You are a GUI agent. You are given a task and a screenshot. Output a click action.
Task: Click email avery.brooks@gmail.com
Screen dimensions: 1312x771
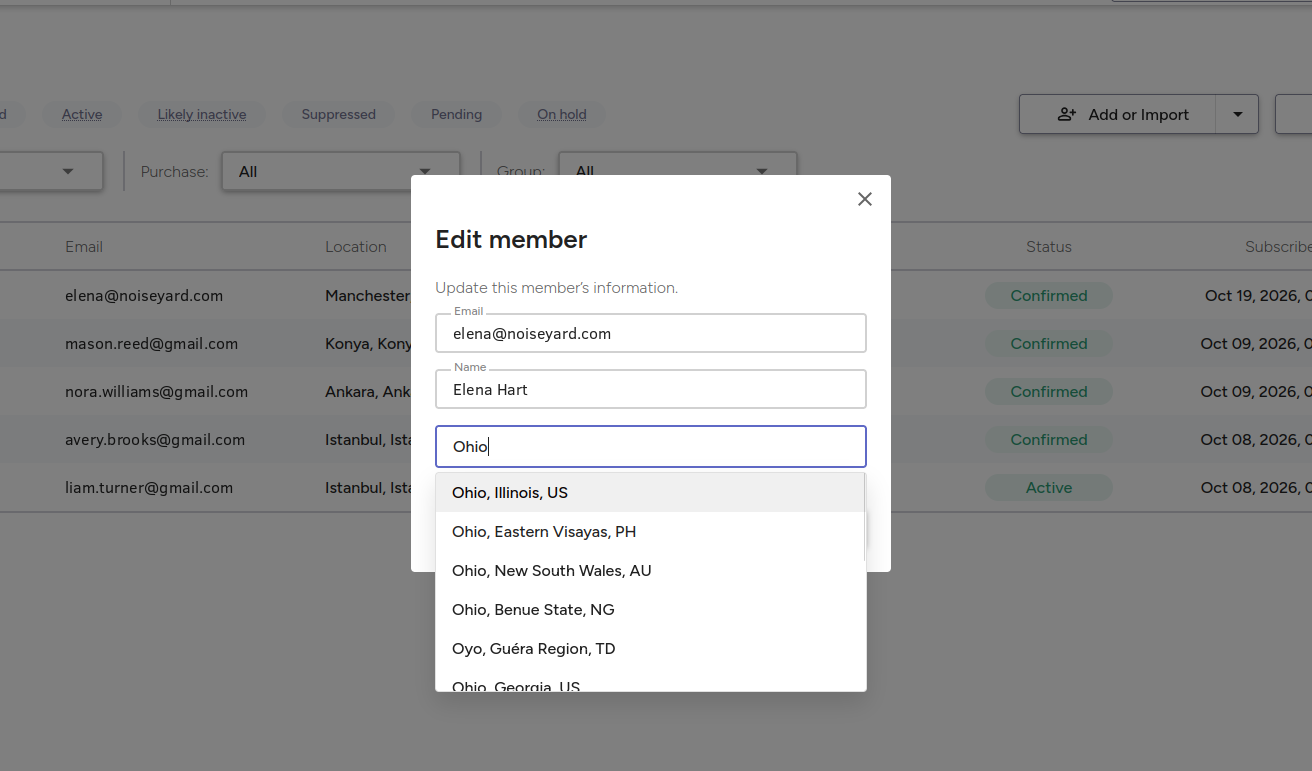pos(155,440)
